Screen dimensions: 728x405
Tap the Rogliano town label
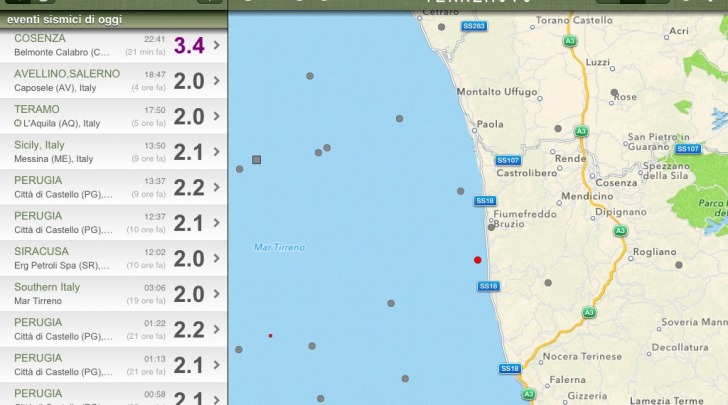(x=655, y=252)
